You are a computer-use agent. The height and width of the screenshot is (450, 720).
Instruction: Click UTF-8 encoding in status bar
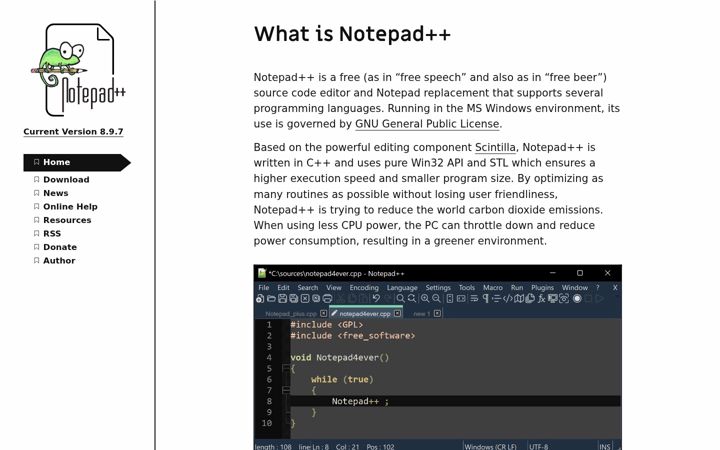point(539,446)
